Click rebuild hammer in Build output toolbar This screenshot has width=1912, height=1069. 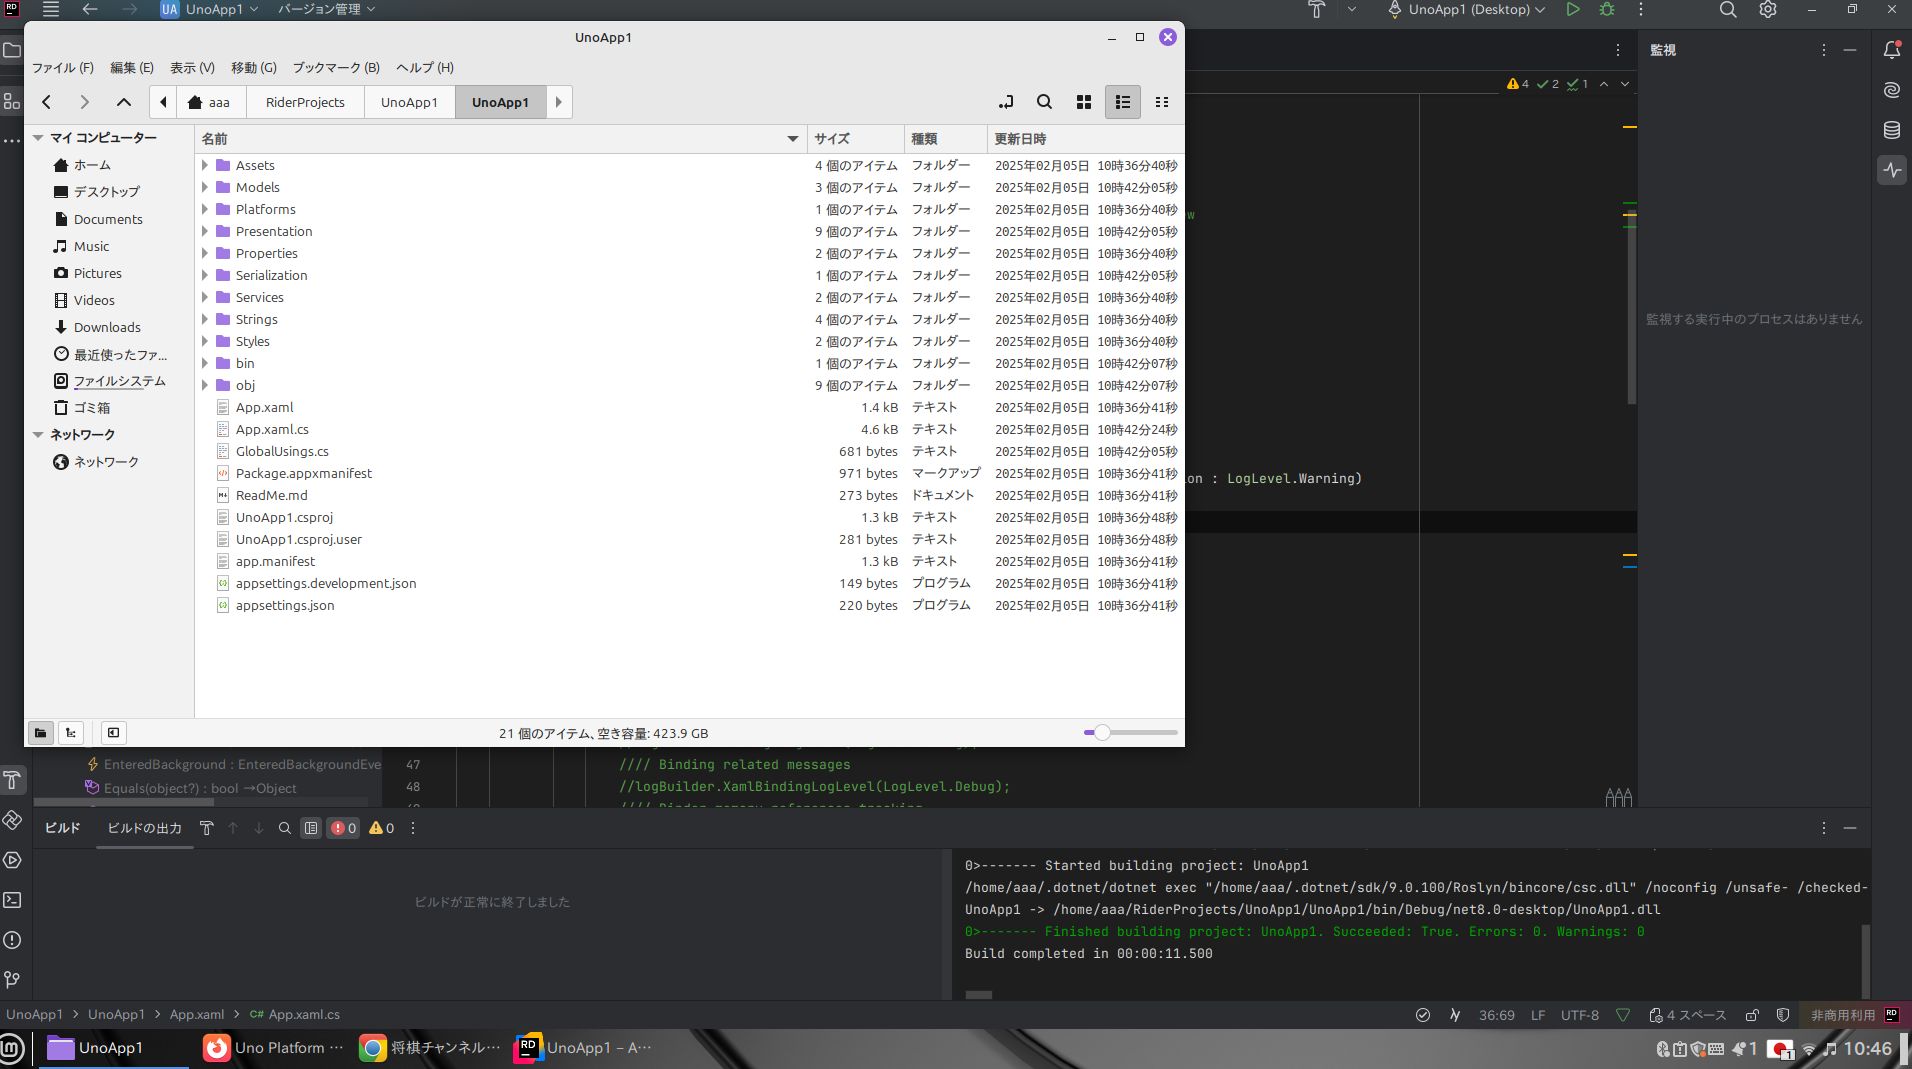click(x=207, y=828)
